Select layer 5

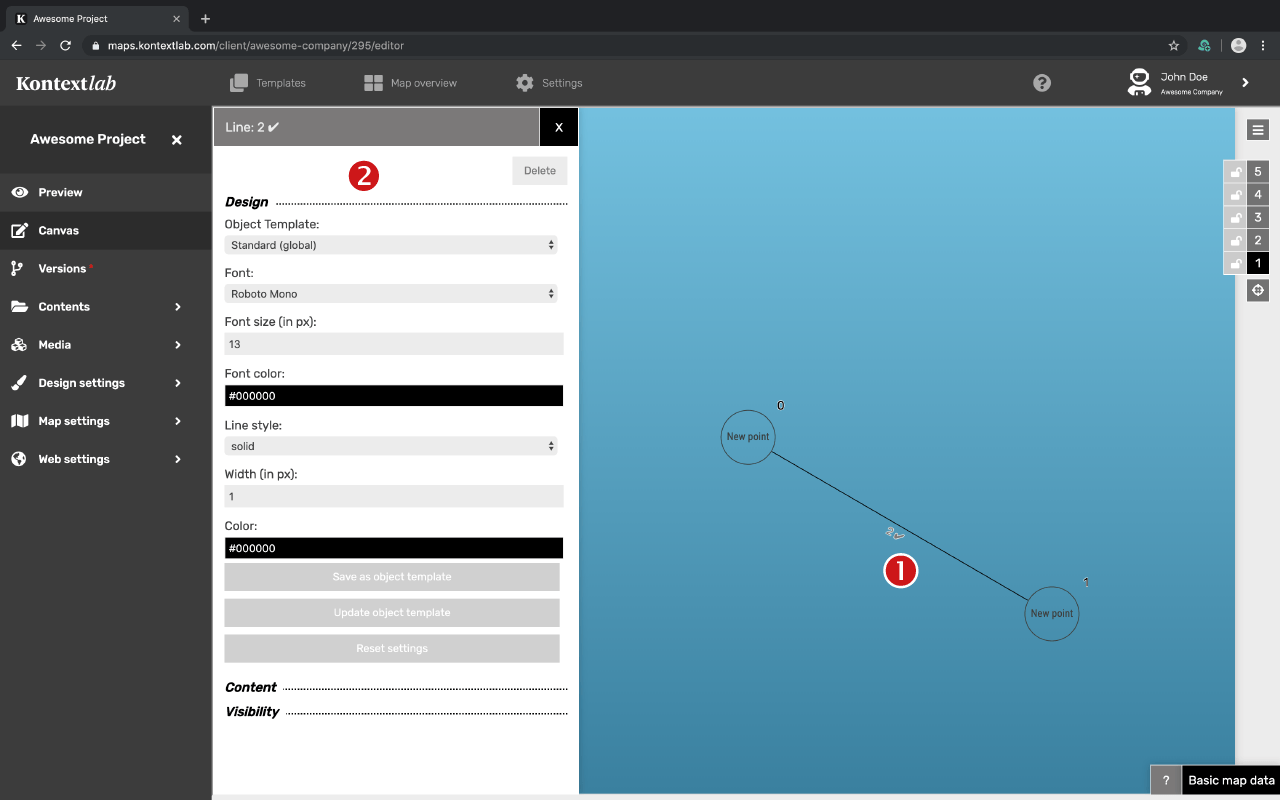(1258, 172)
